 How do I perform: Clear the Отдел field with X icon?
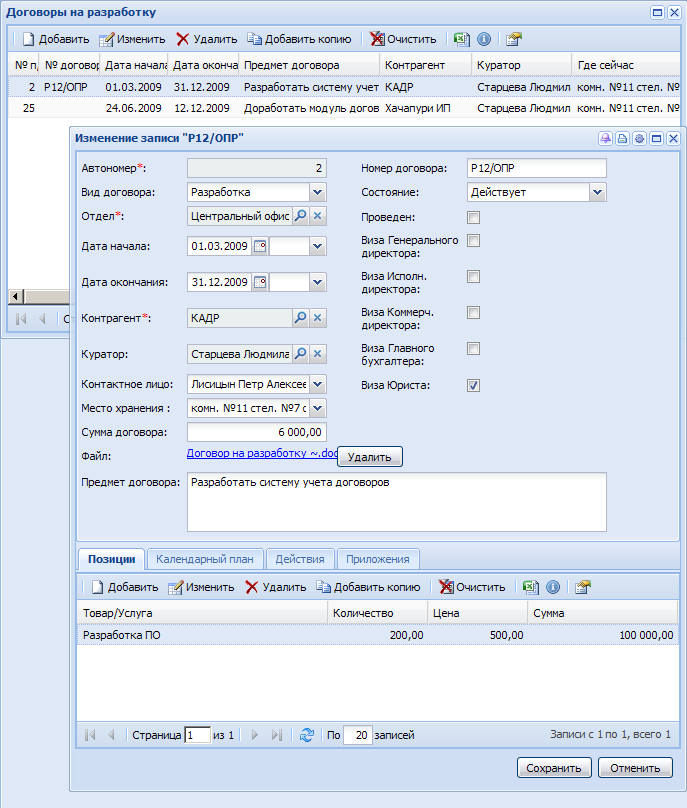click(x=318, y=216)
